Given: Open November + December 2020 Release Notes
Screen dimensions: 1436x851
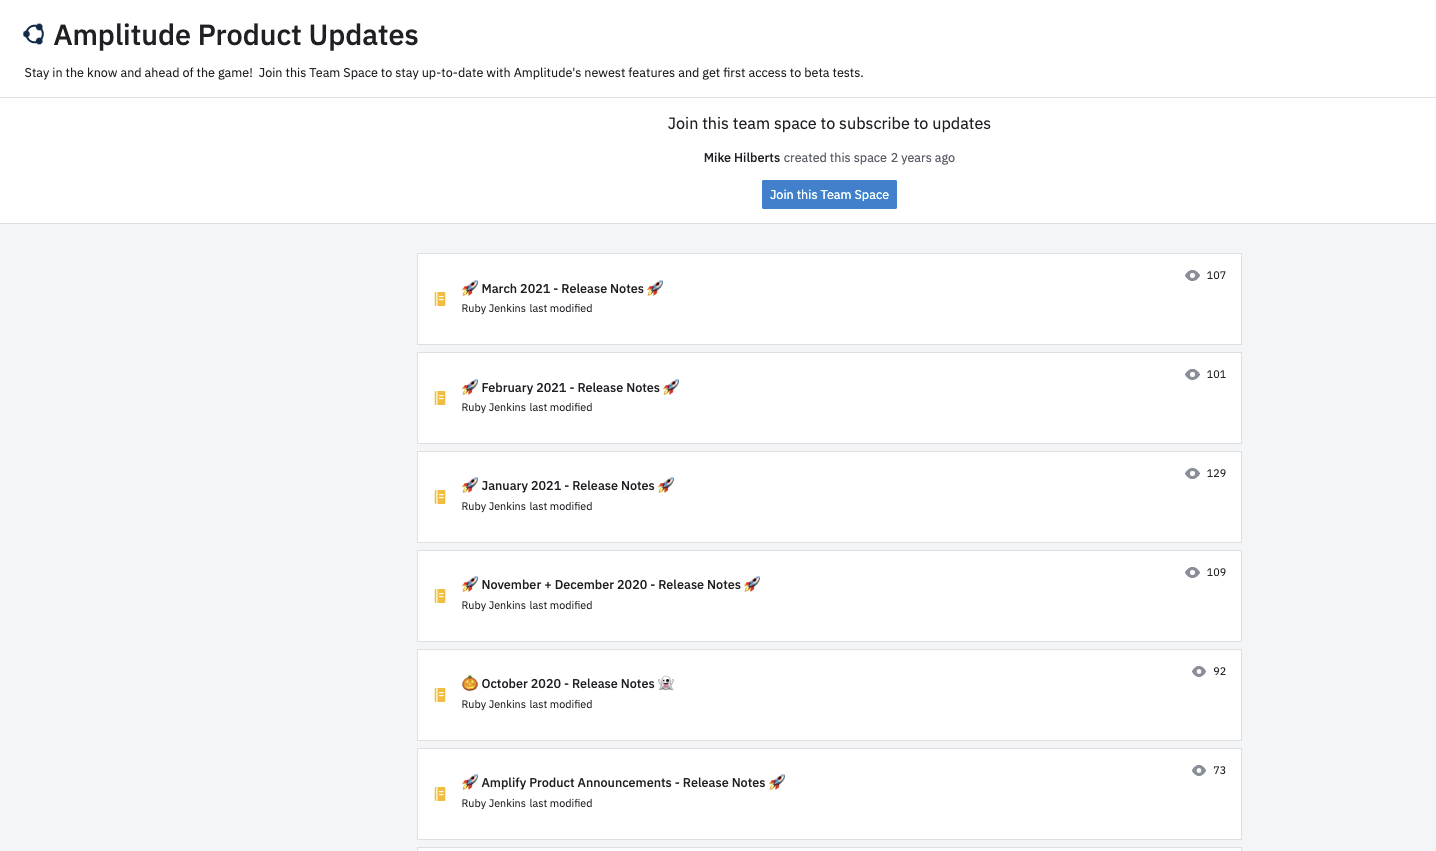Looking at the screenshot, I should click(x=611, y=585).
